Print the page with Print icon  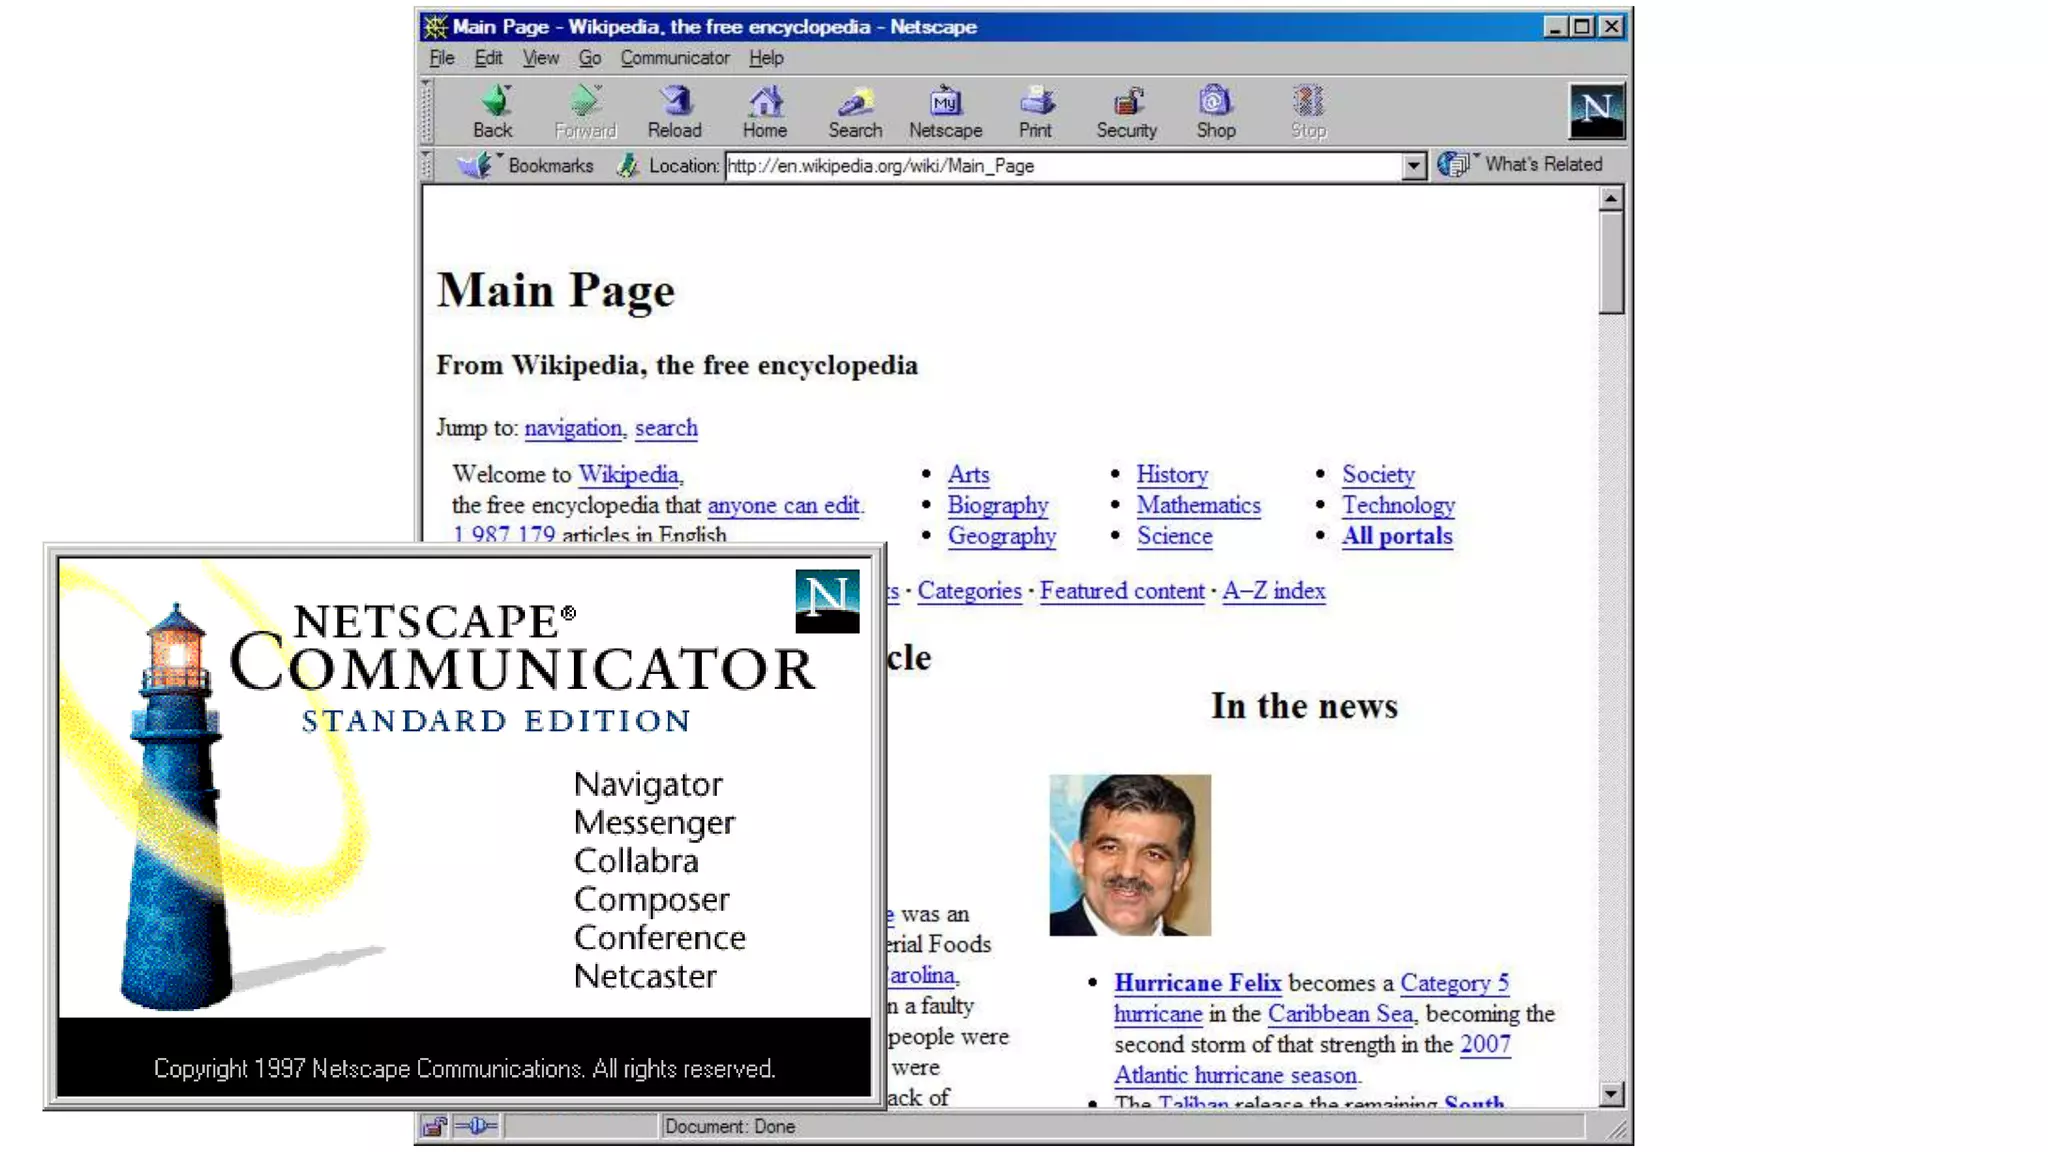click(x=1035, y=102)
